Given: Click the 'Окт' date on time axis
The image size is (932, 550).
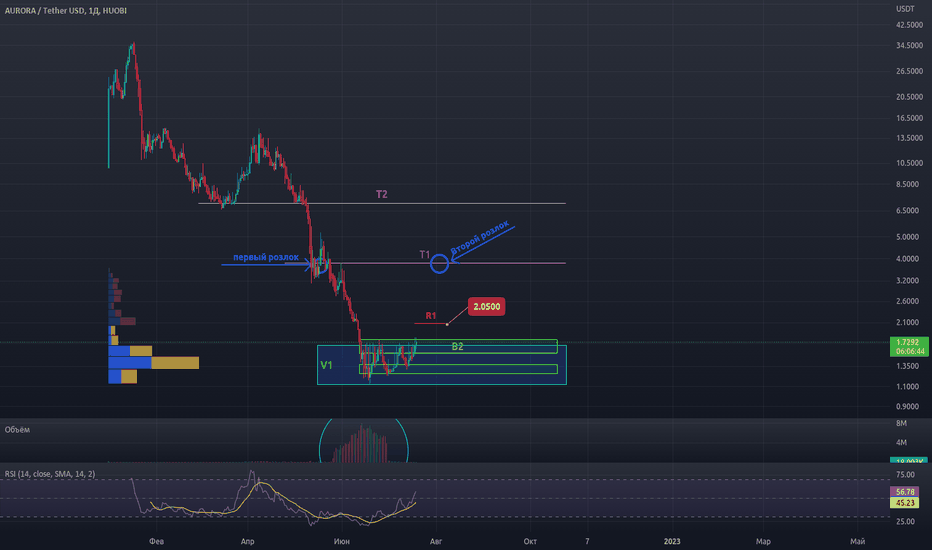Looking at the screenshot, I should [x=530, y=541].
